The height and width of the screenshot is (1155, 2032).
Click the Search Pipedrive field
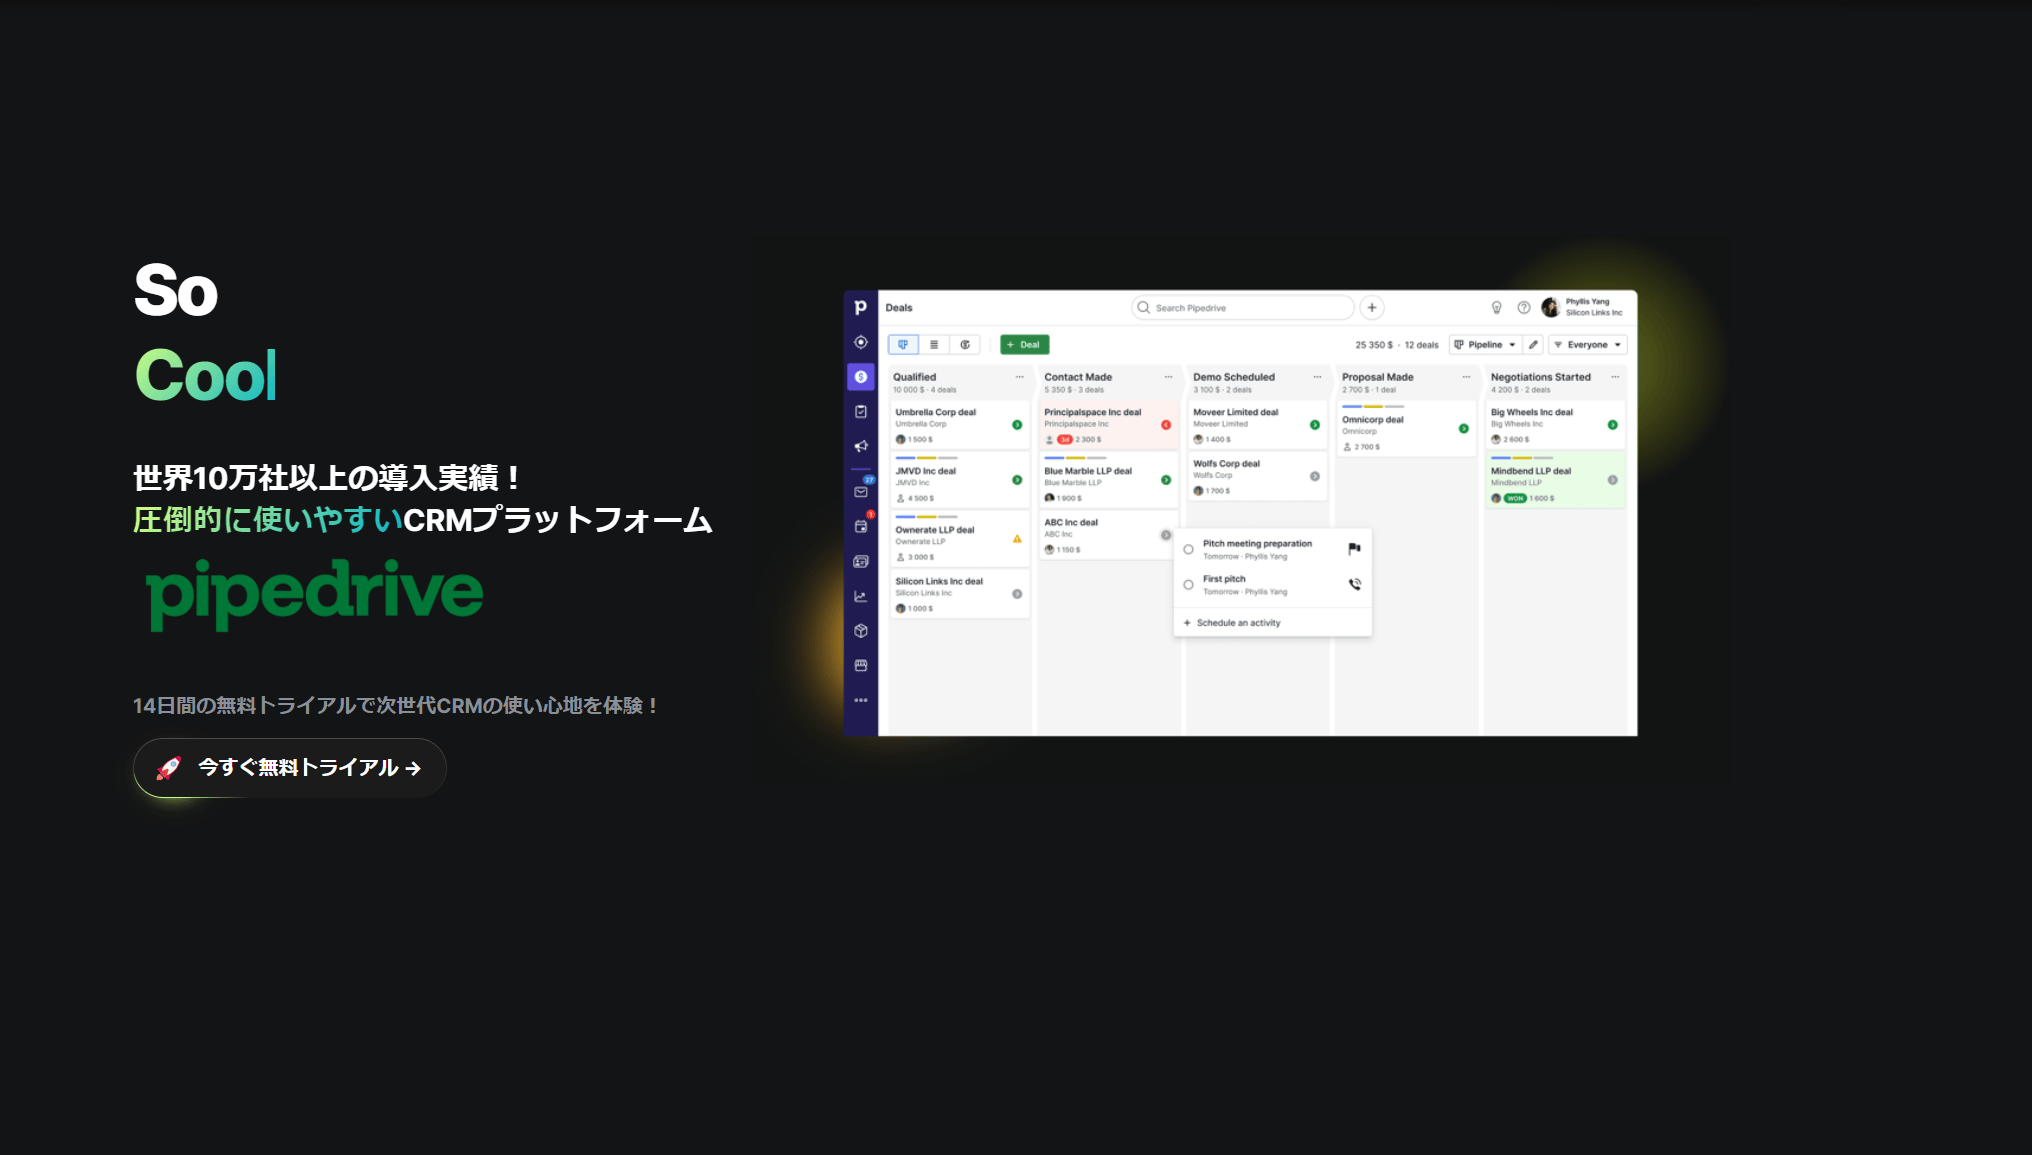[x=1242, y=308]
